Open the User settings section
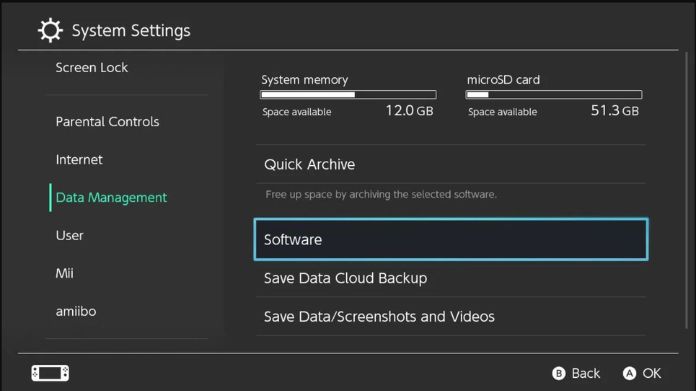Viewport: 696px width, 391px height. click(69, 236)
